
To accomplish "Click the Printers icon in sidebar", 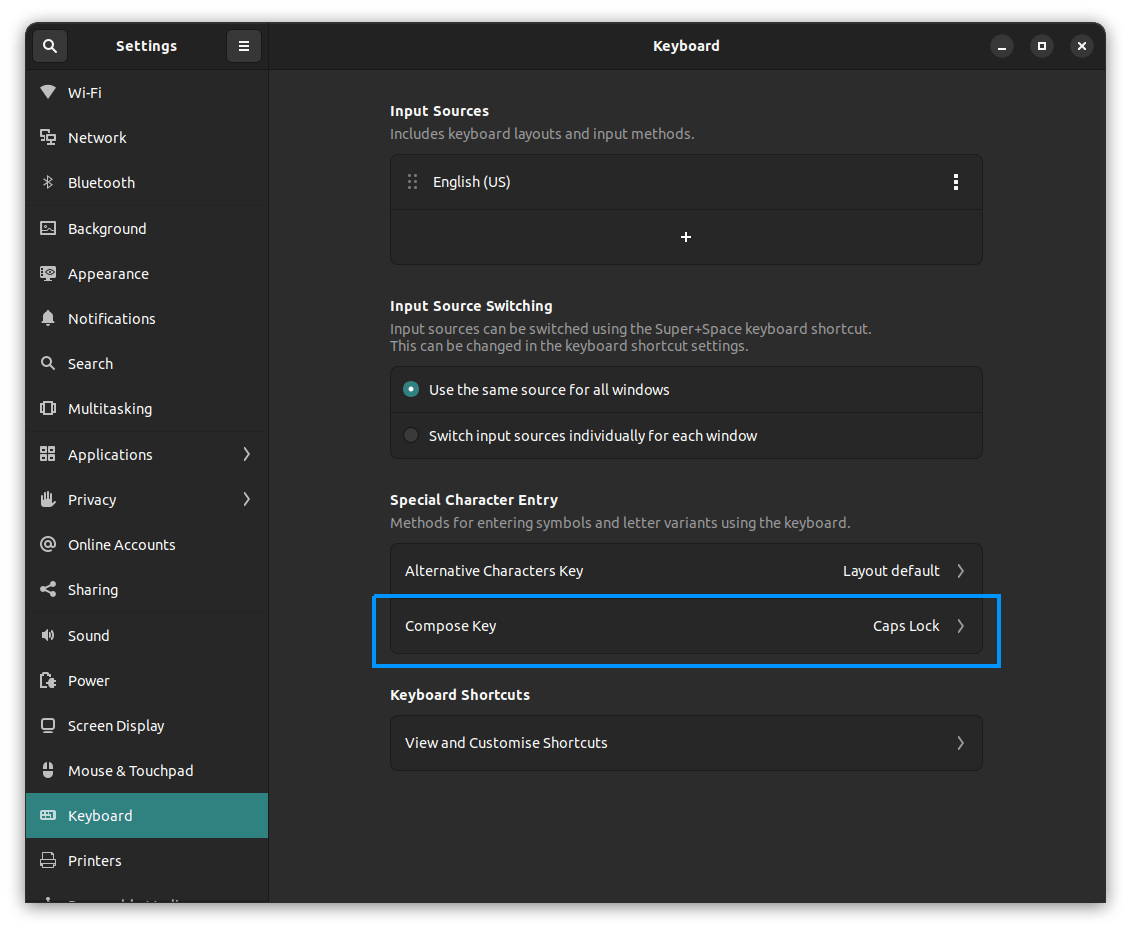I will click(x=48, y=861).
